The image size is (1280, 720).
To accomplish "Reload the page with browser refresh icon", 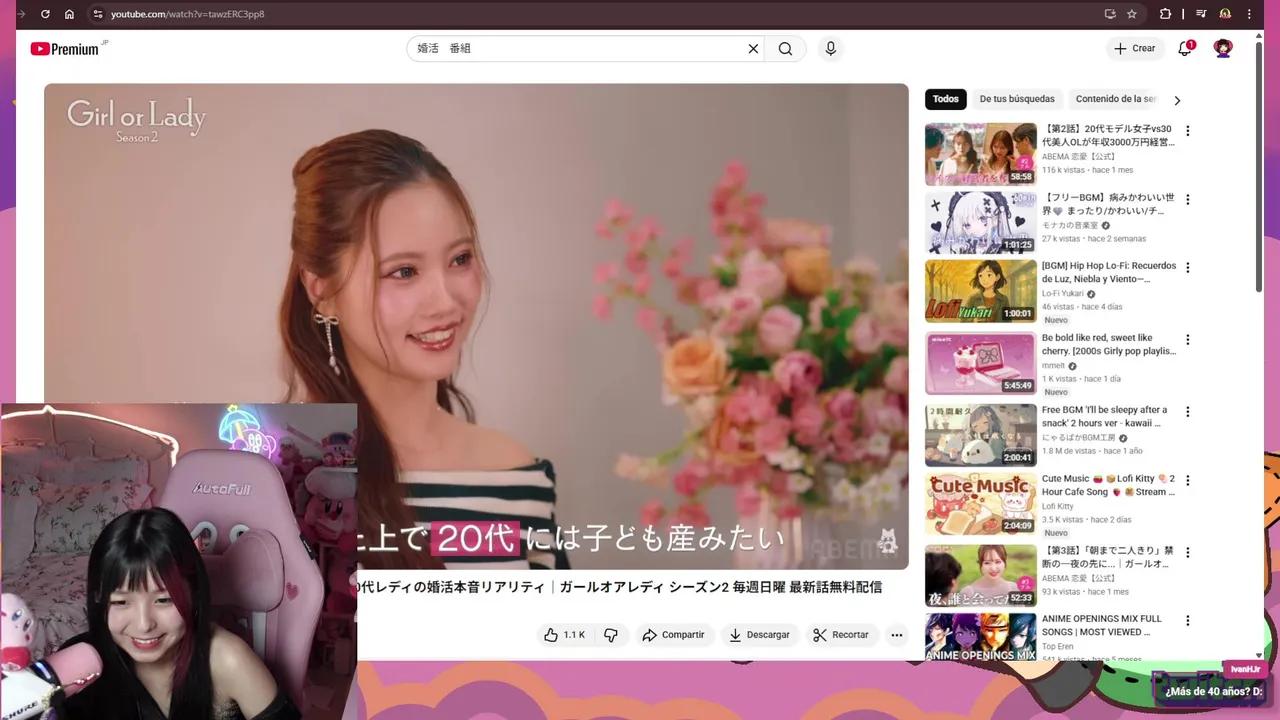I will point(45,14).
